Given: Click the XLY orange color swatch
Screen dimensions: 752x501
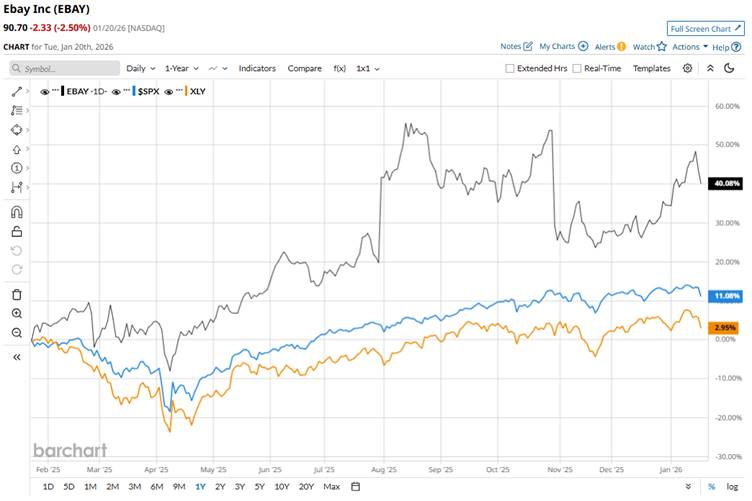Looking at the screenshot, I should (184, 91).
